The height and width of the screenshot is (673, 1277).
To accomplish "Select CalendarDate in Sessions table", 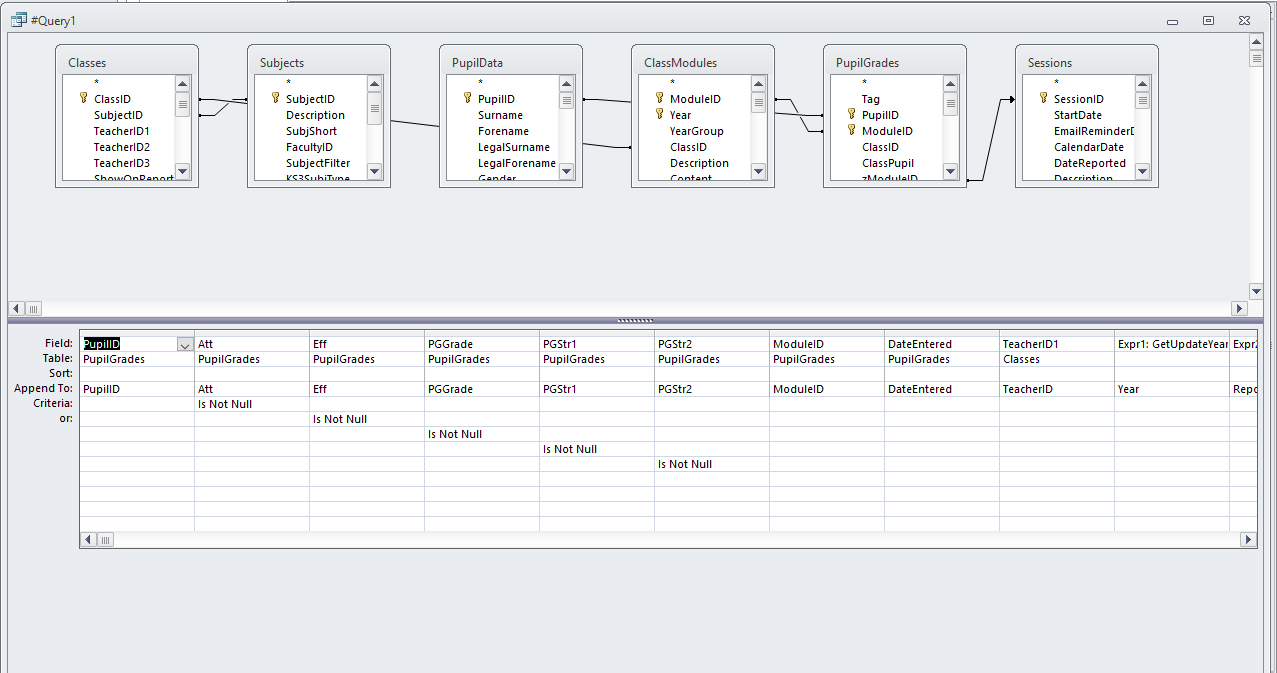I will tap(1089, 147).
